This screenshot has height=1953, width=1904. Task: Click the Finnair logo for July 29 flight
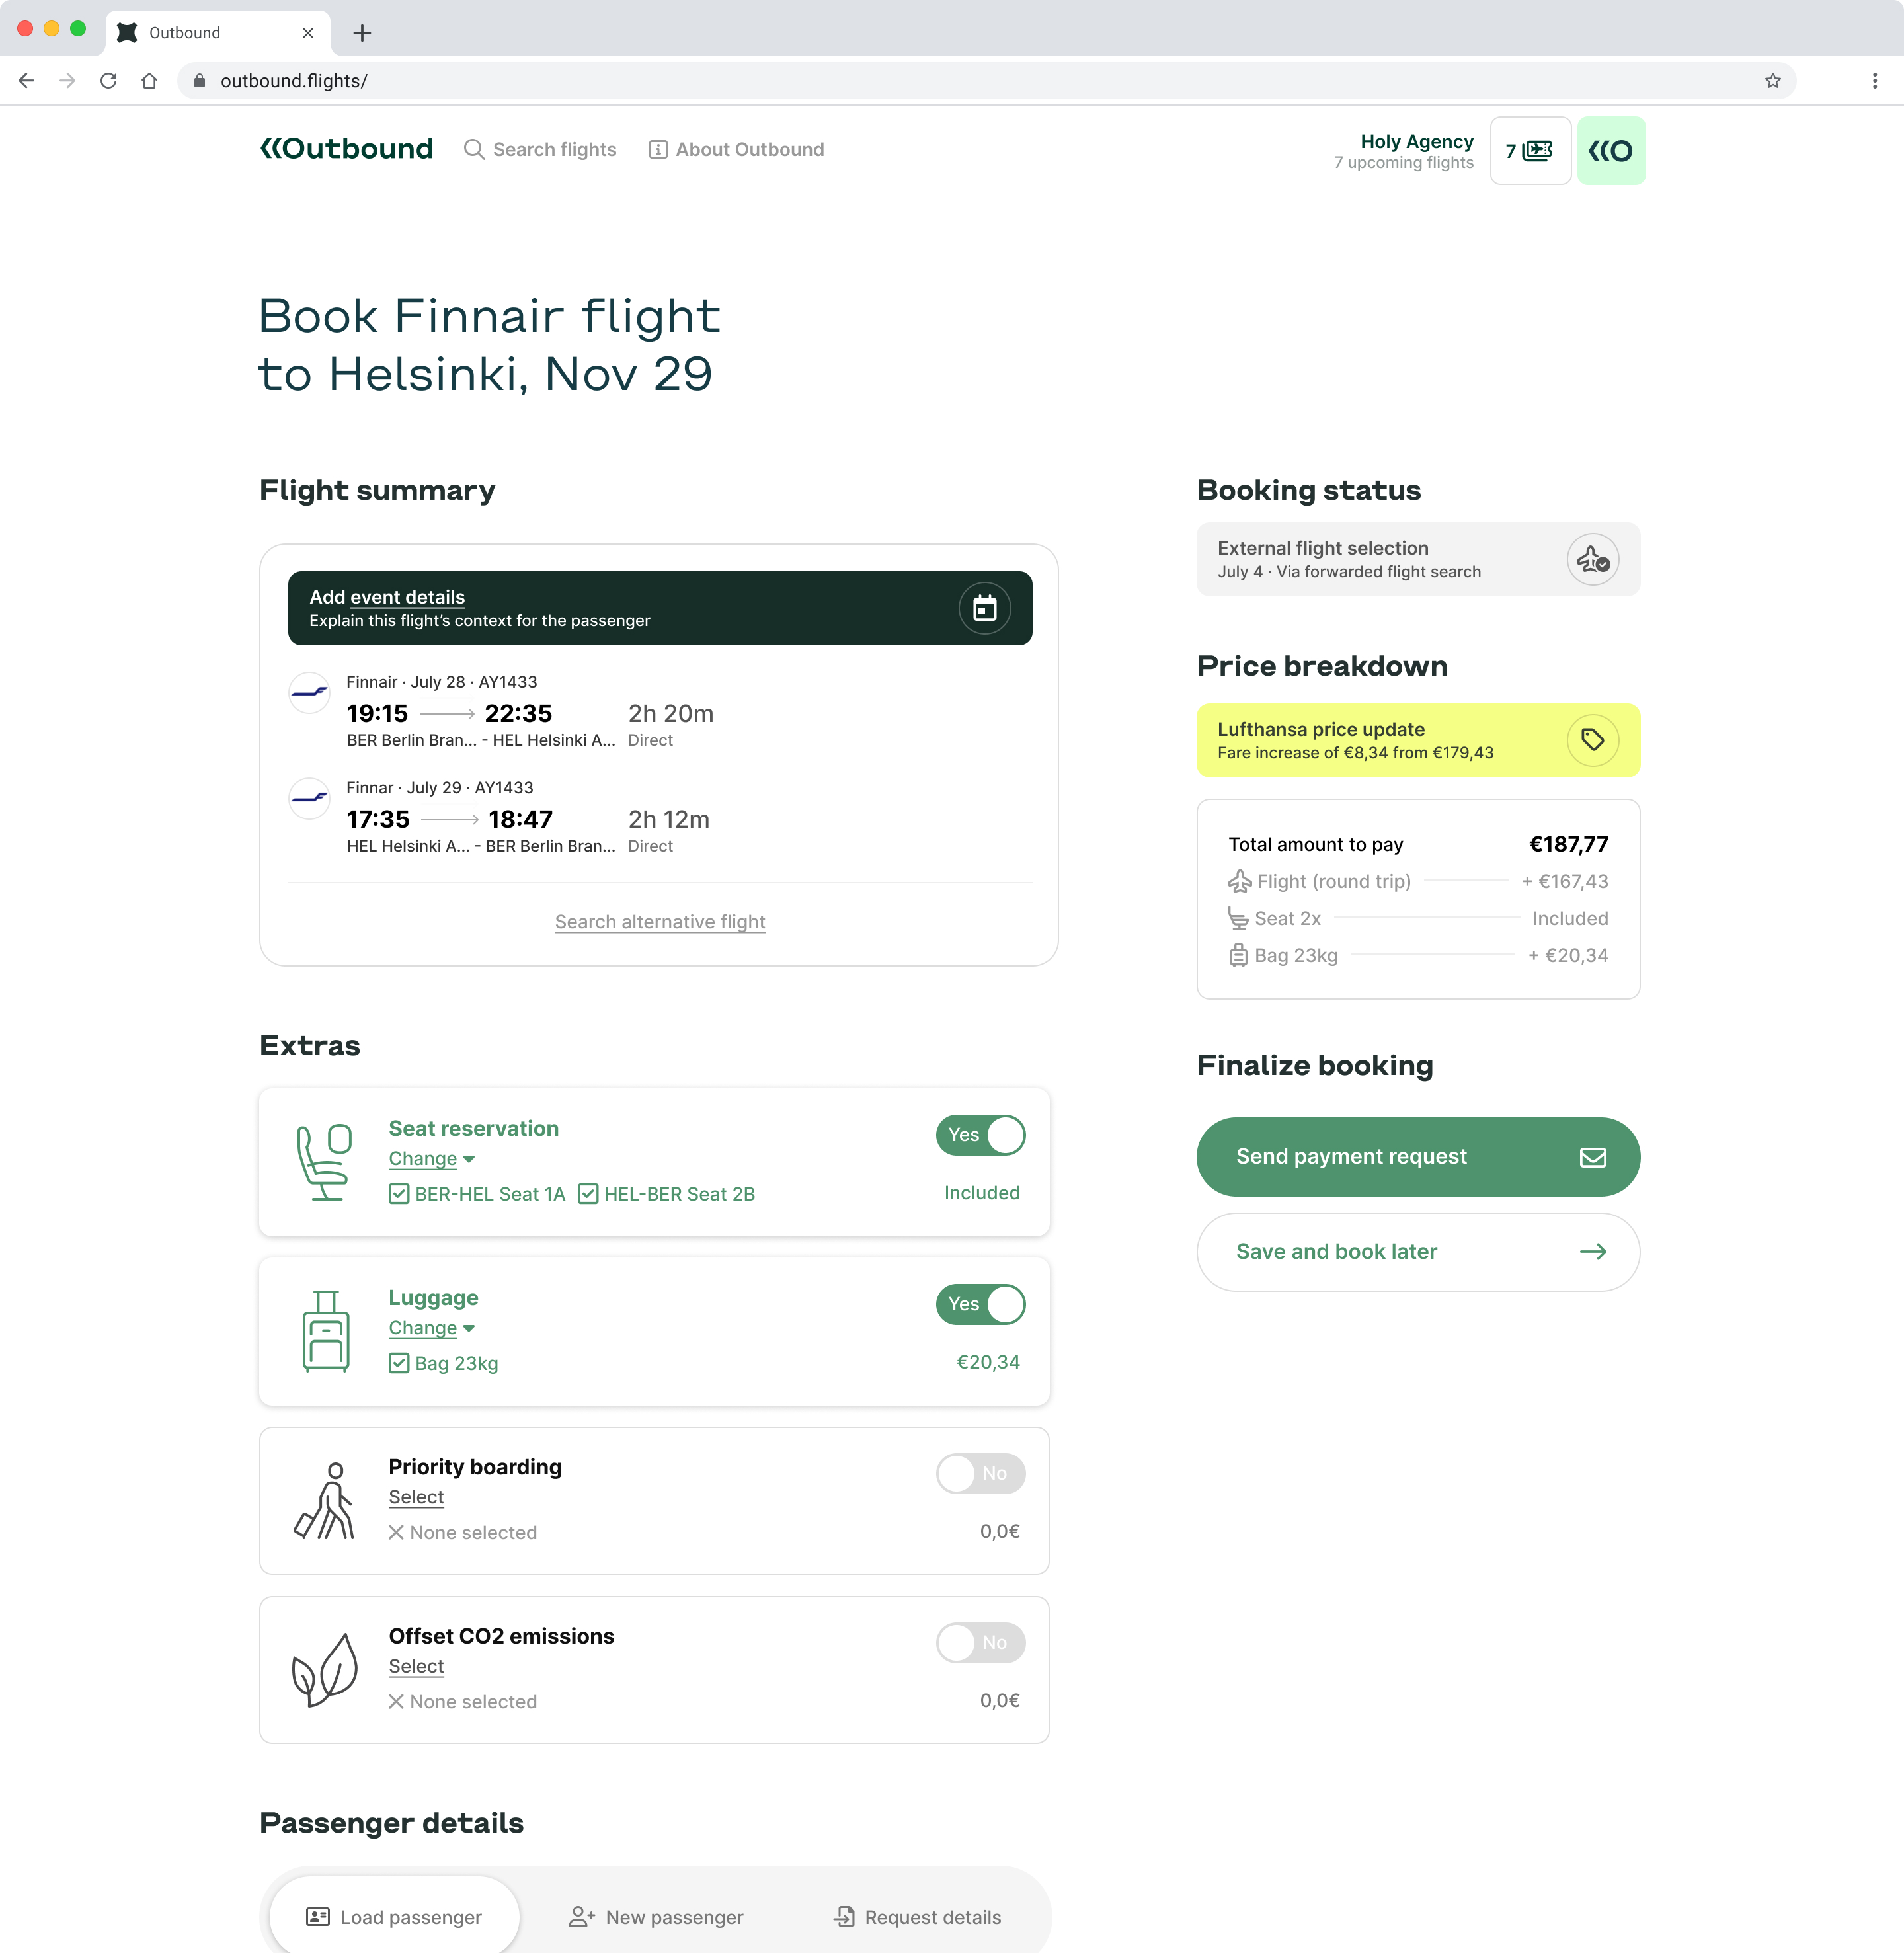point(309,798)
